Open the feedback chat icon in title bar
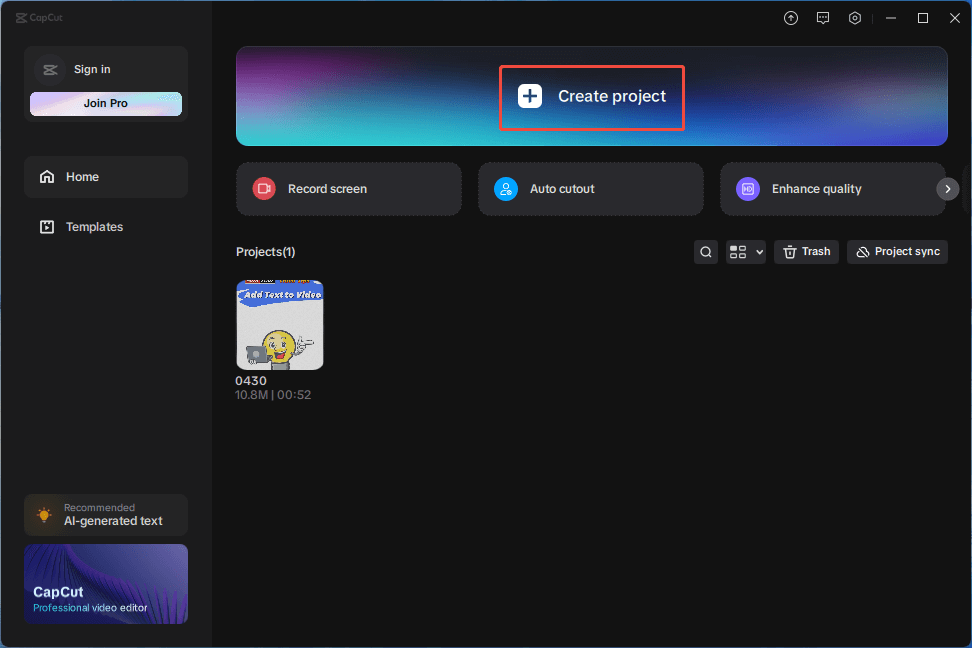Screen dimensions: 972x648 click(x=822, y=17)
